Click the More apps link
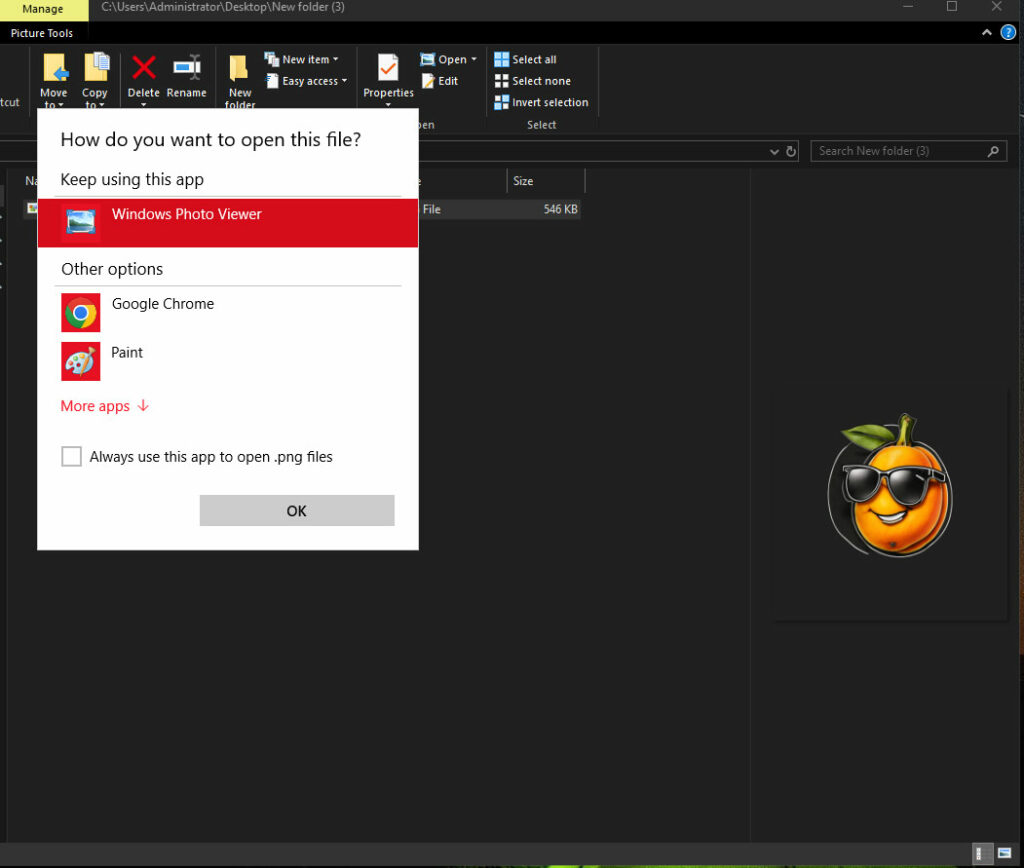 (95, 406)
